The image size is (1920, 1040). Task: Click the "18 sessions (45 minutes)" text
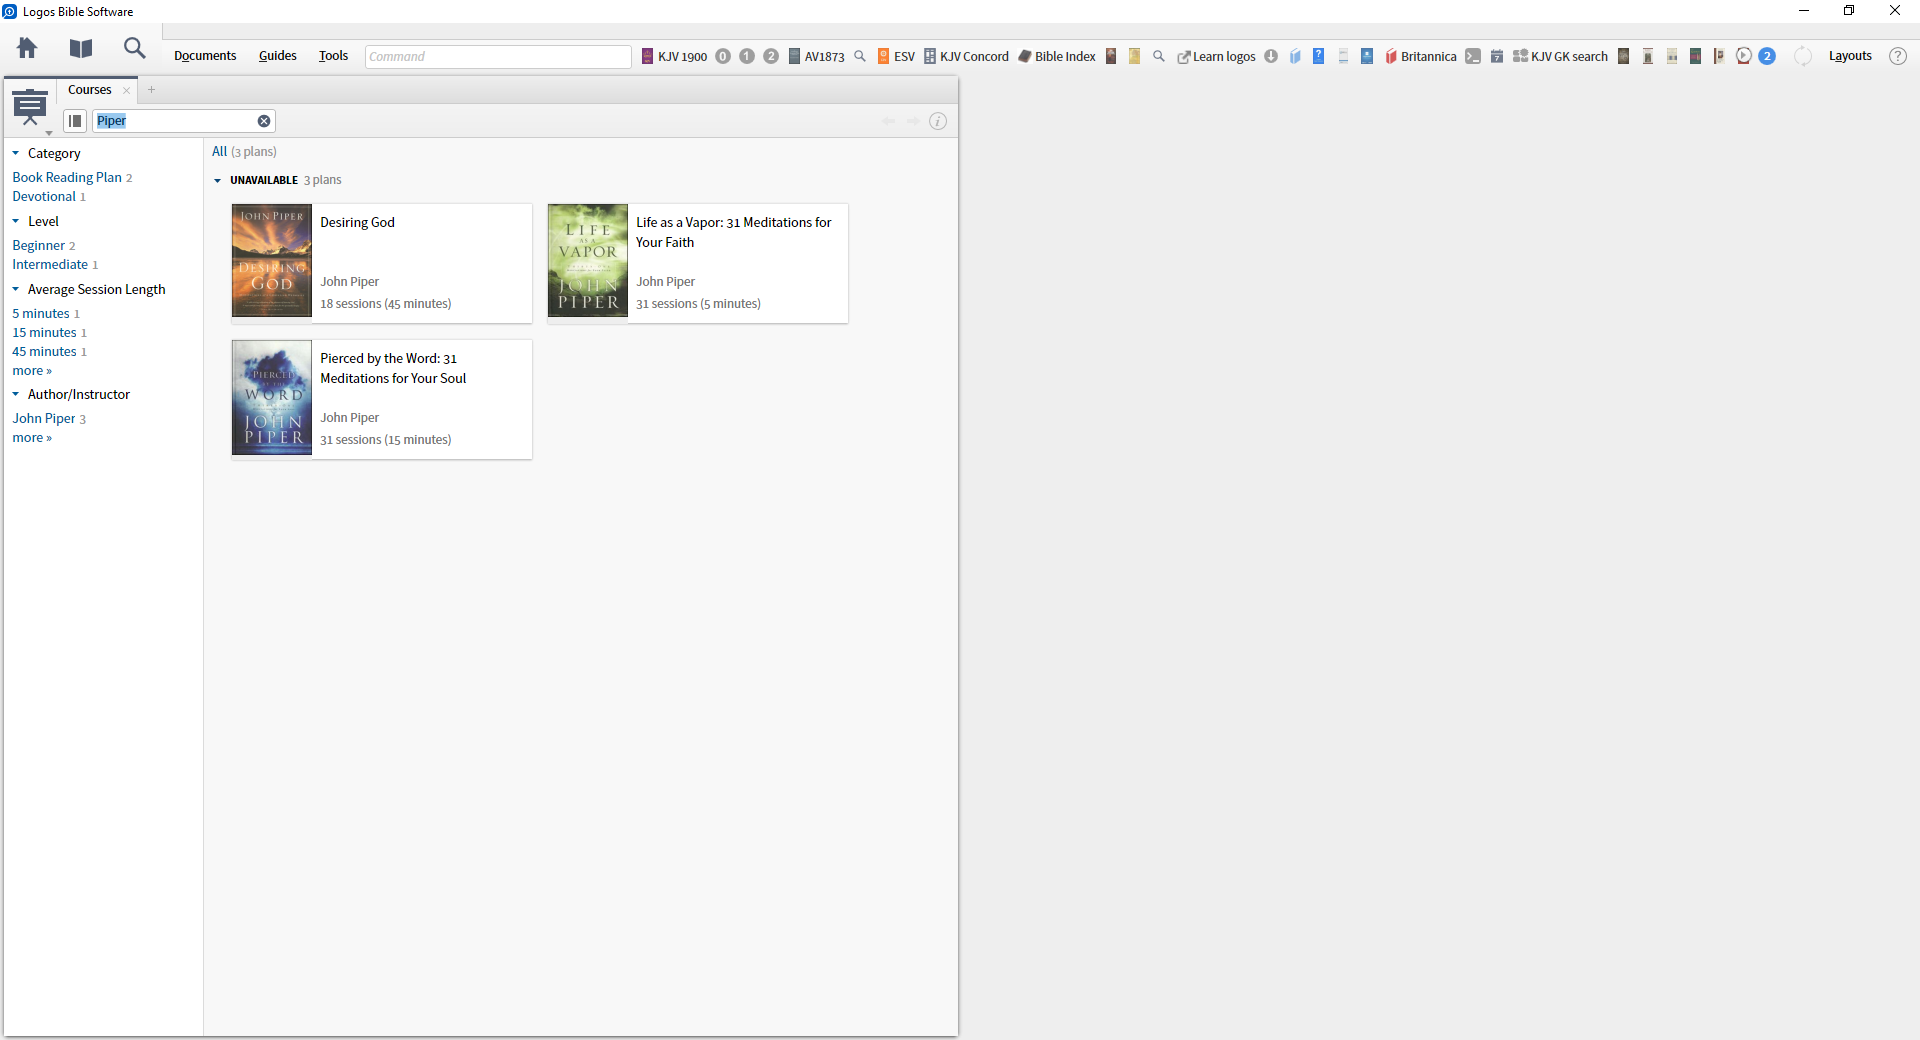click(x=386, y=304)
